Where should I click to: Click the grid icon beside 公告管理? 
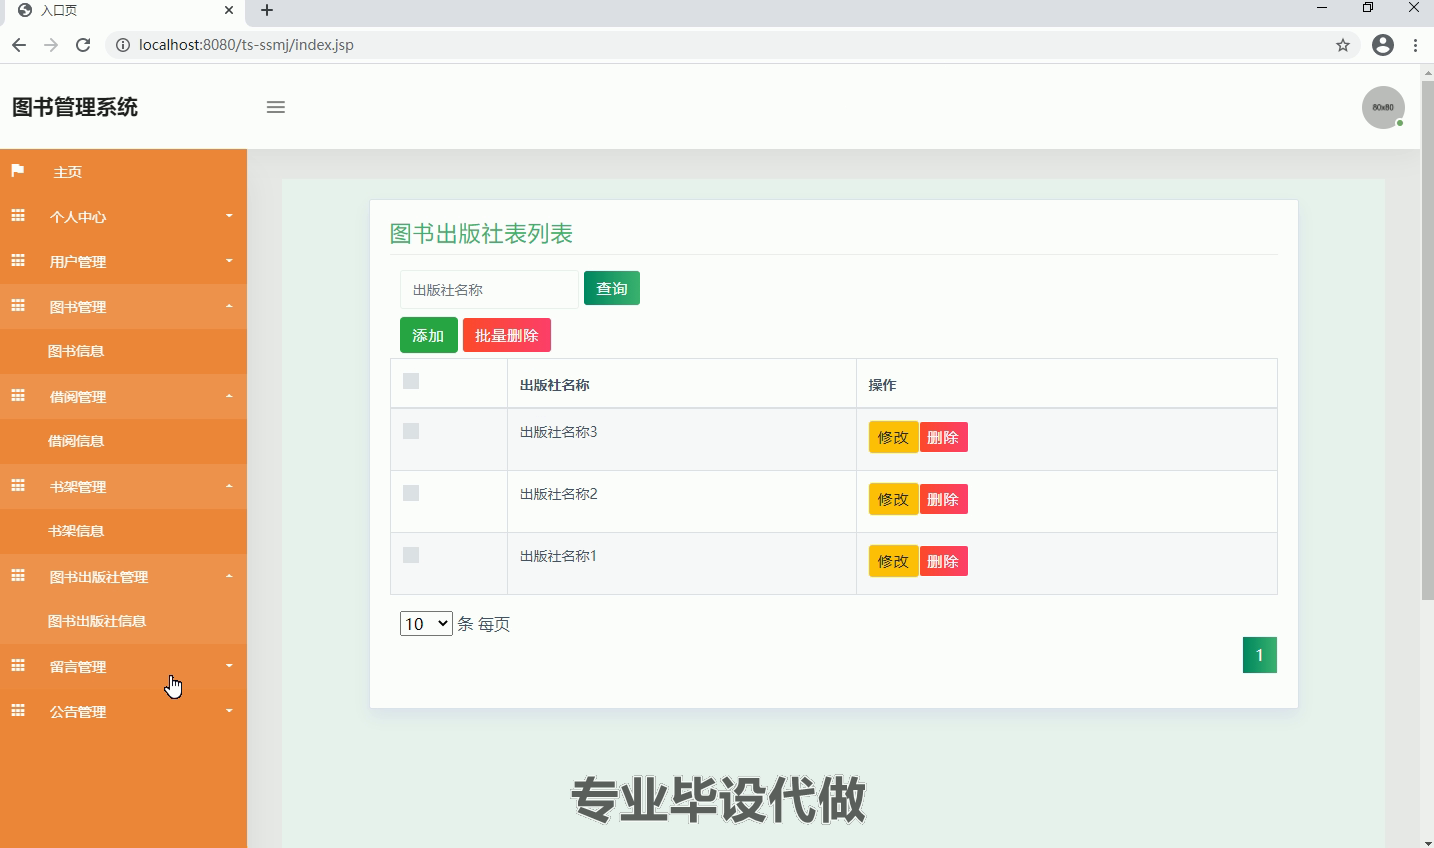tap(17, 711)
